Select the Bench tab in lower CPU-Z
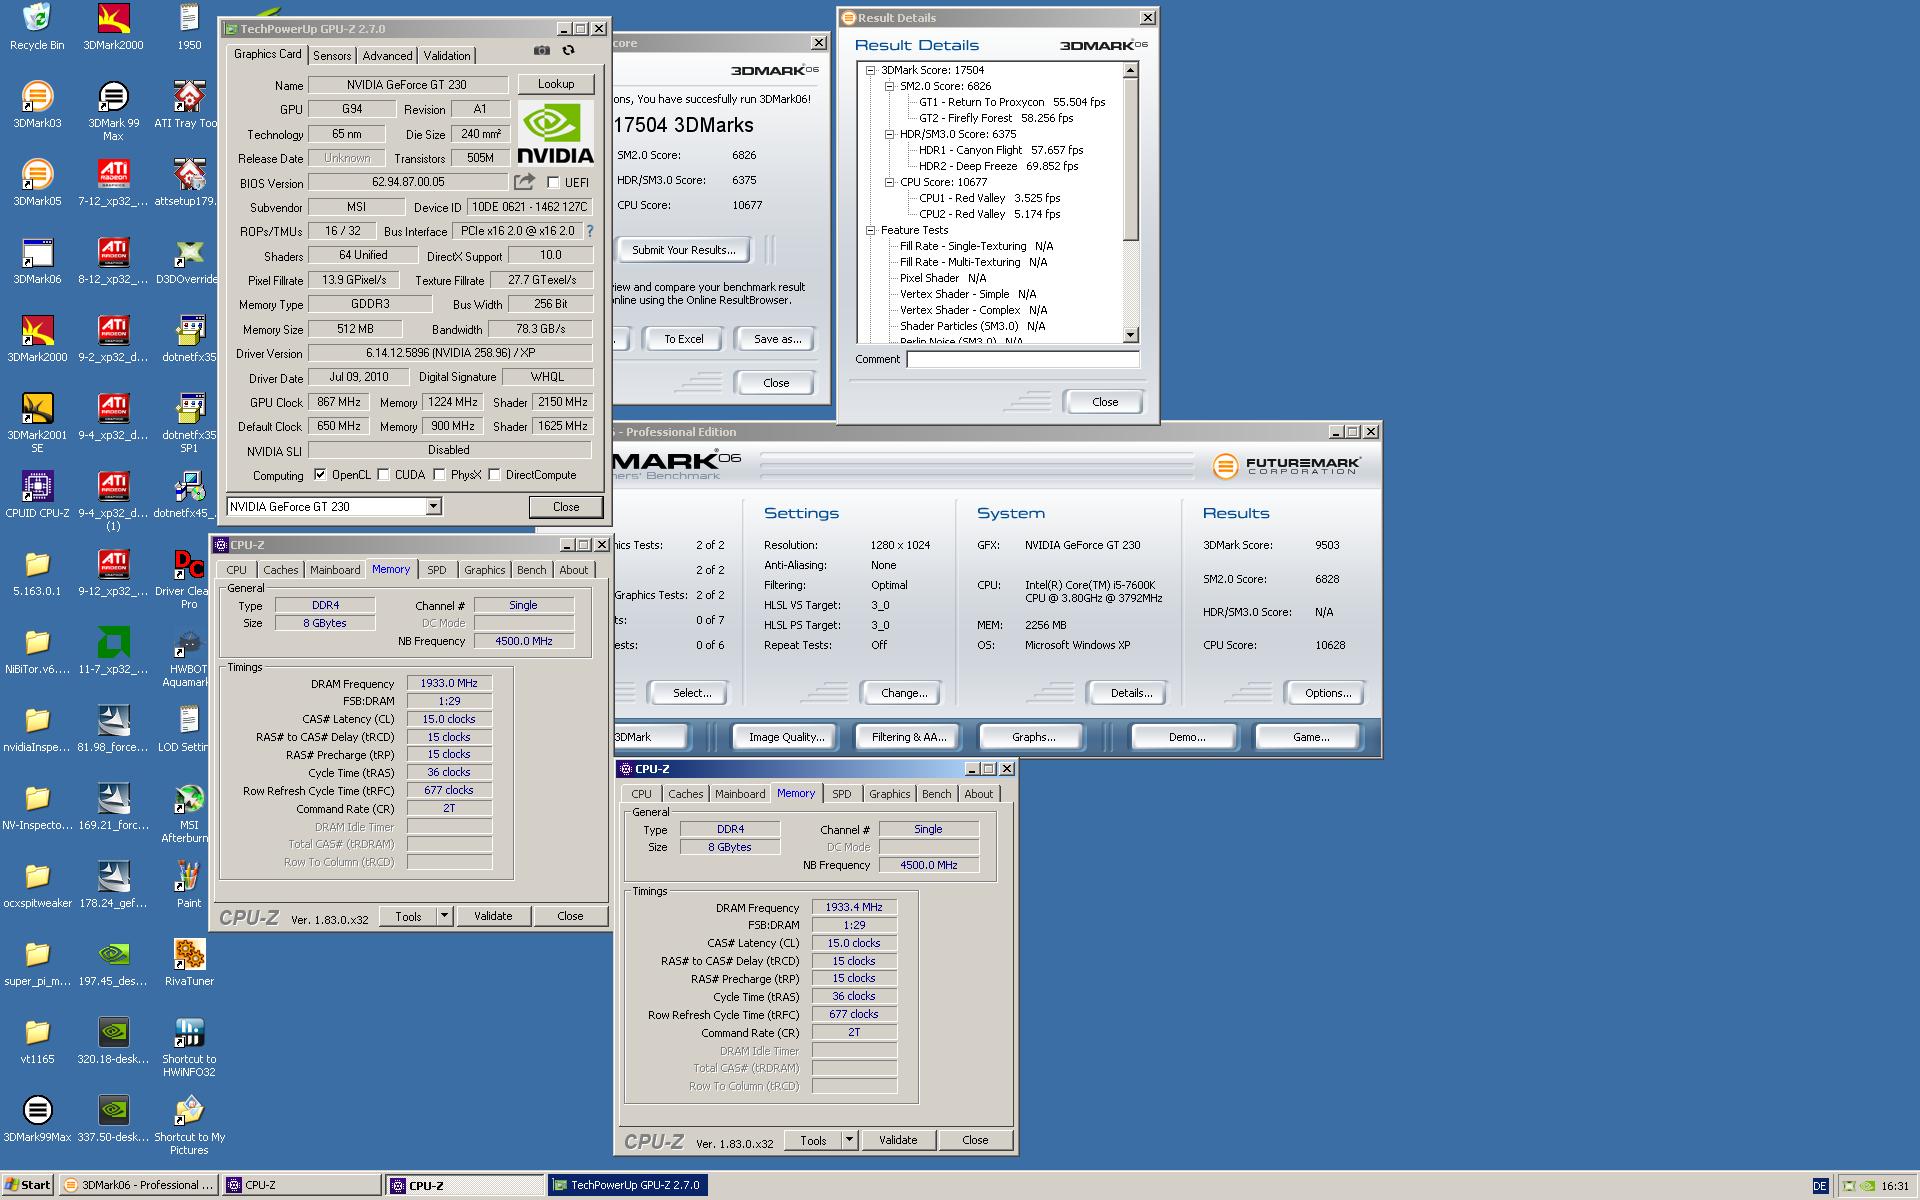 click(937, 794)
